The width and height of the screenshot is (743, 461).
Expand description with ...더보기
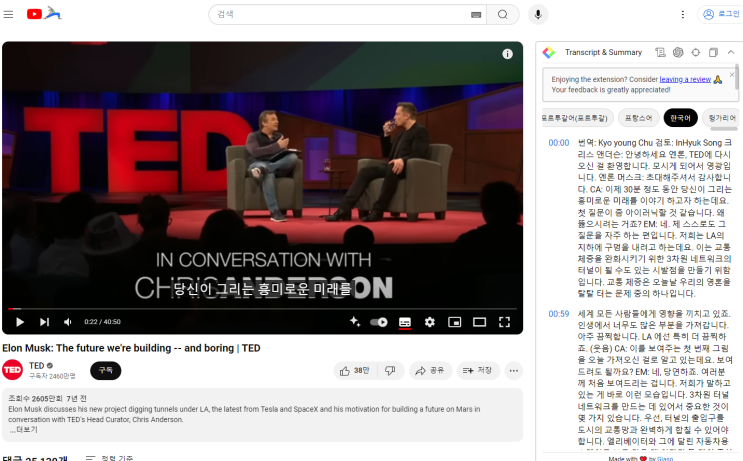click(23, 430)
